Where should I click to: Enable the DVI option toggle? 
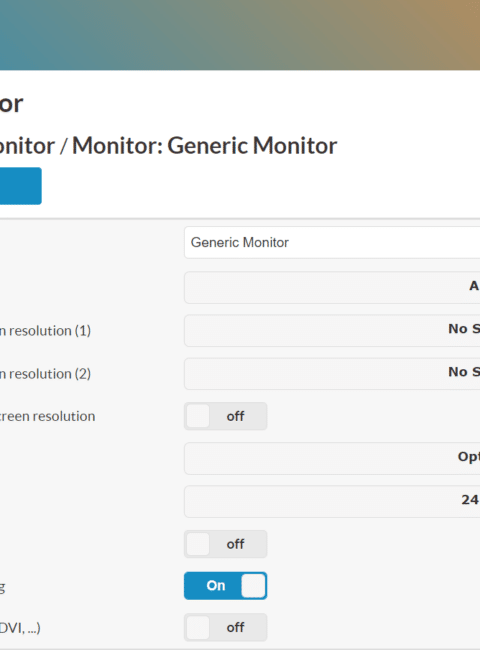[225, 627]
